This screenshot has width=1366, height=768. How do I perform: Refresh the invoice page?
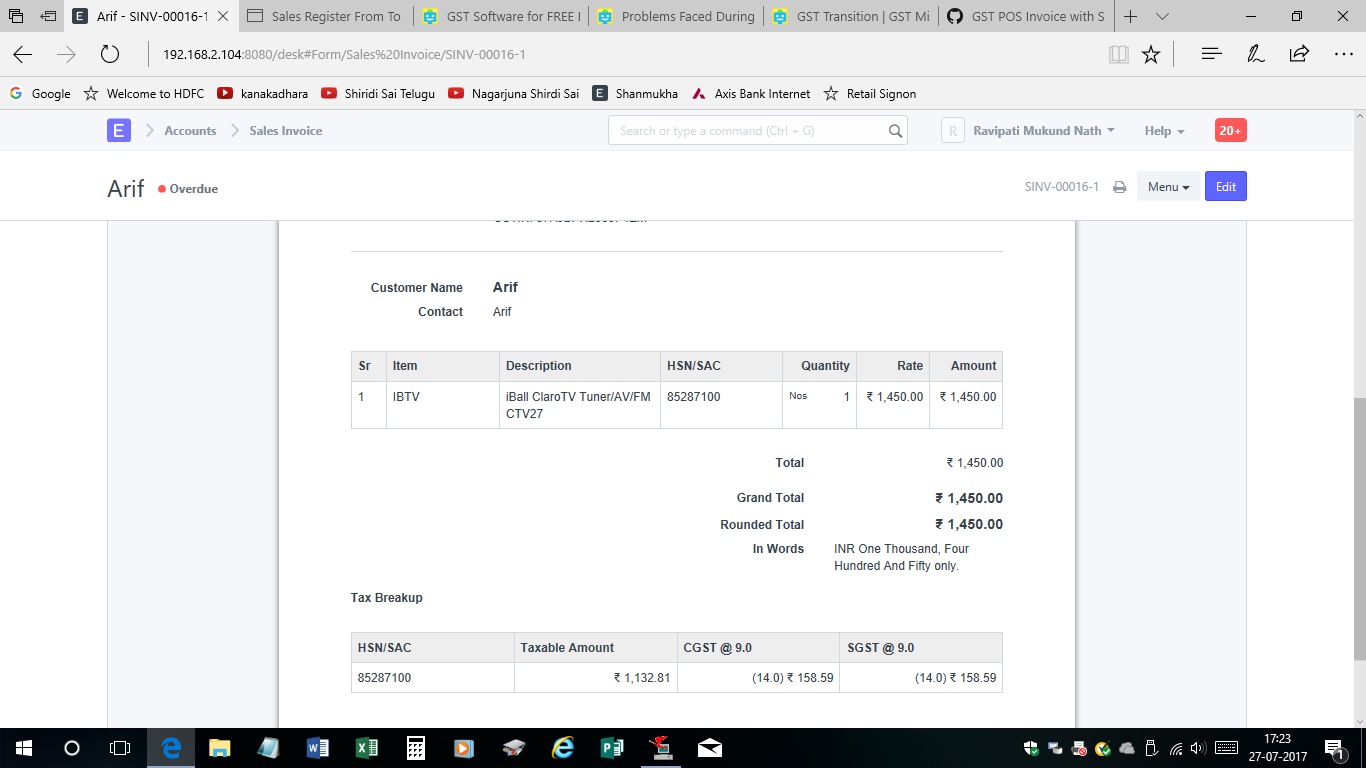point(110,55)
